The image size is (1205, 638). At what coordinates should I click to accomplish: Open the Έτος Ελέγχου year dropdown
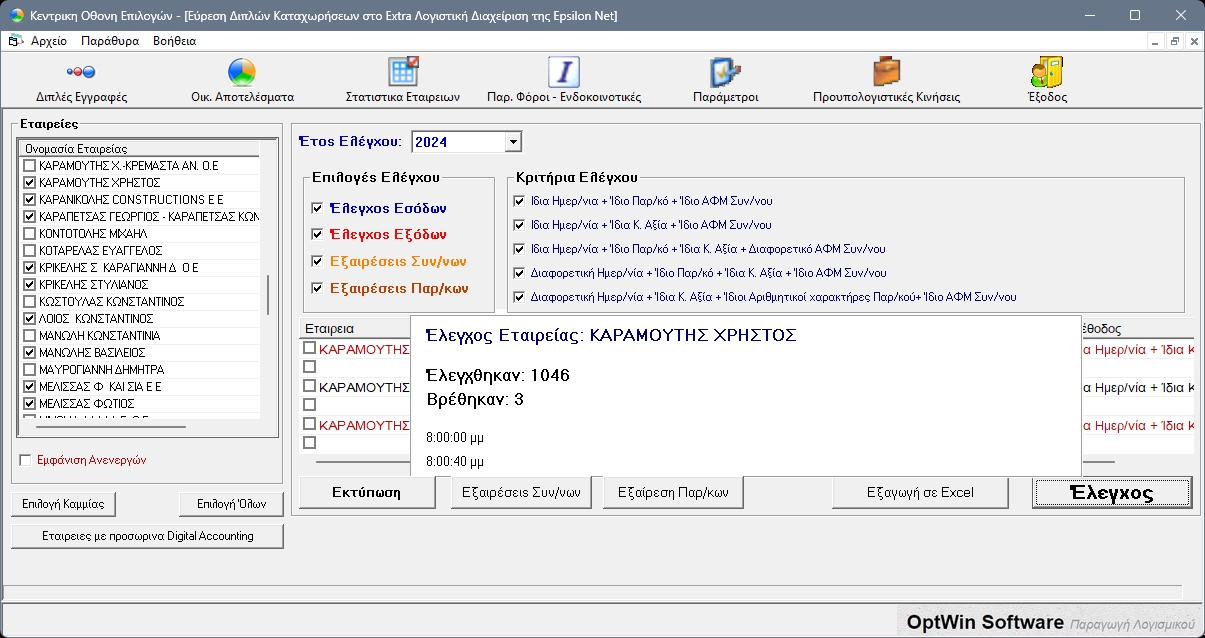pyautogui.click(x=513, y=142)
